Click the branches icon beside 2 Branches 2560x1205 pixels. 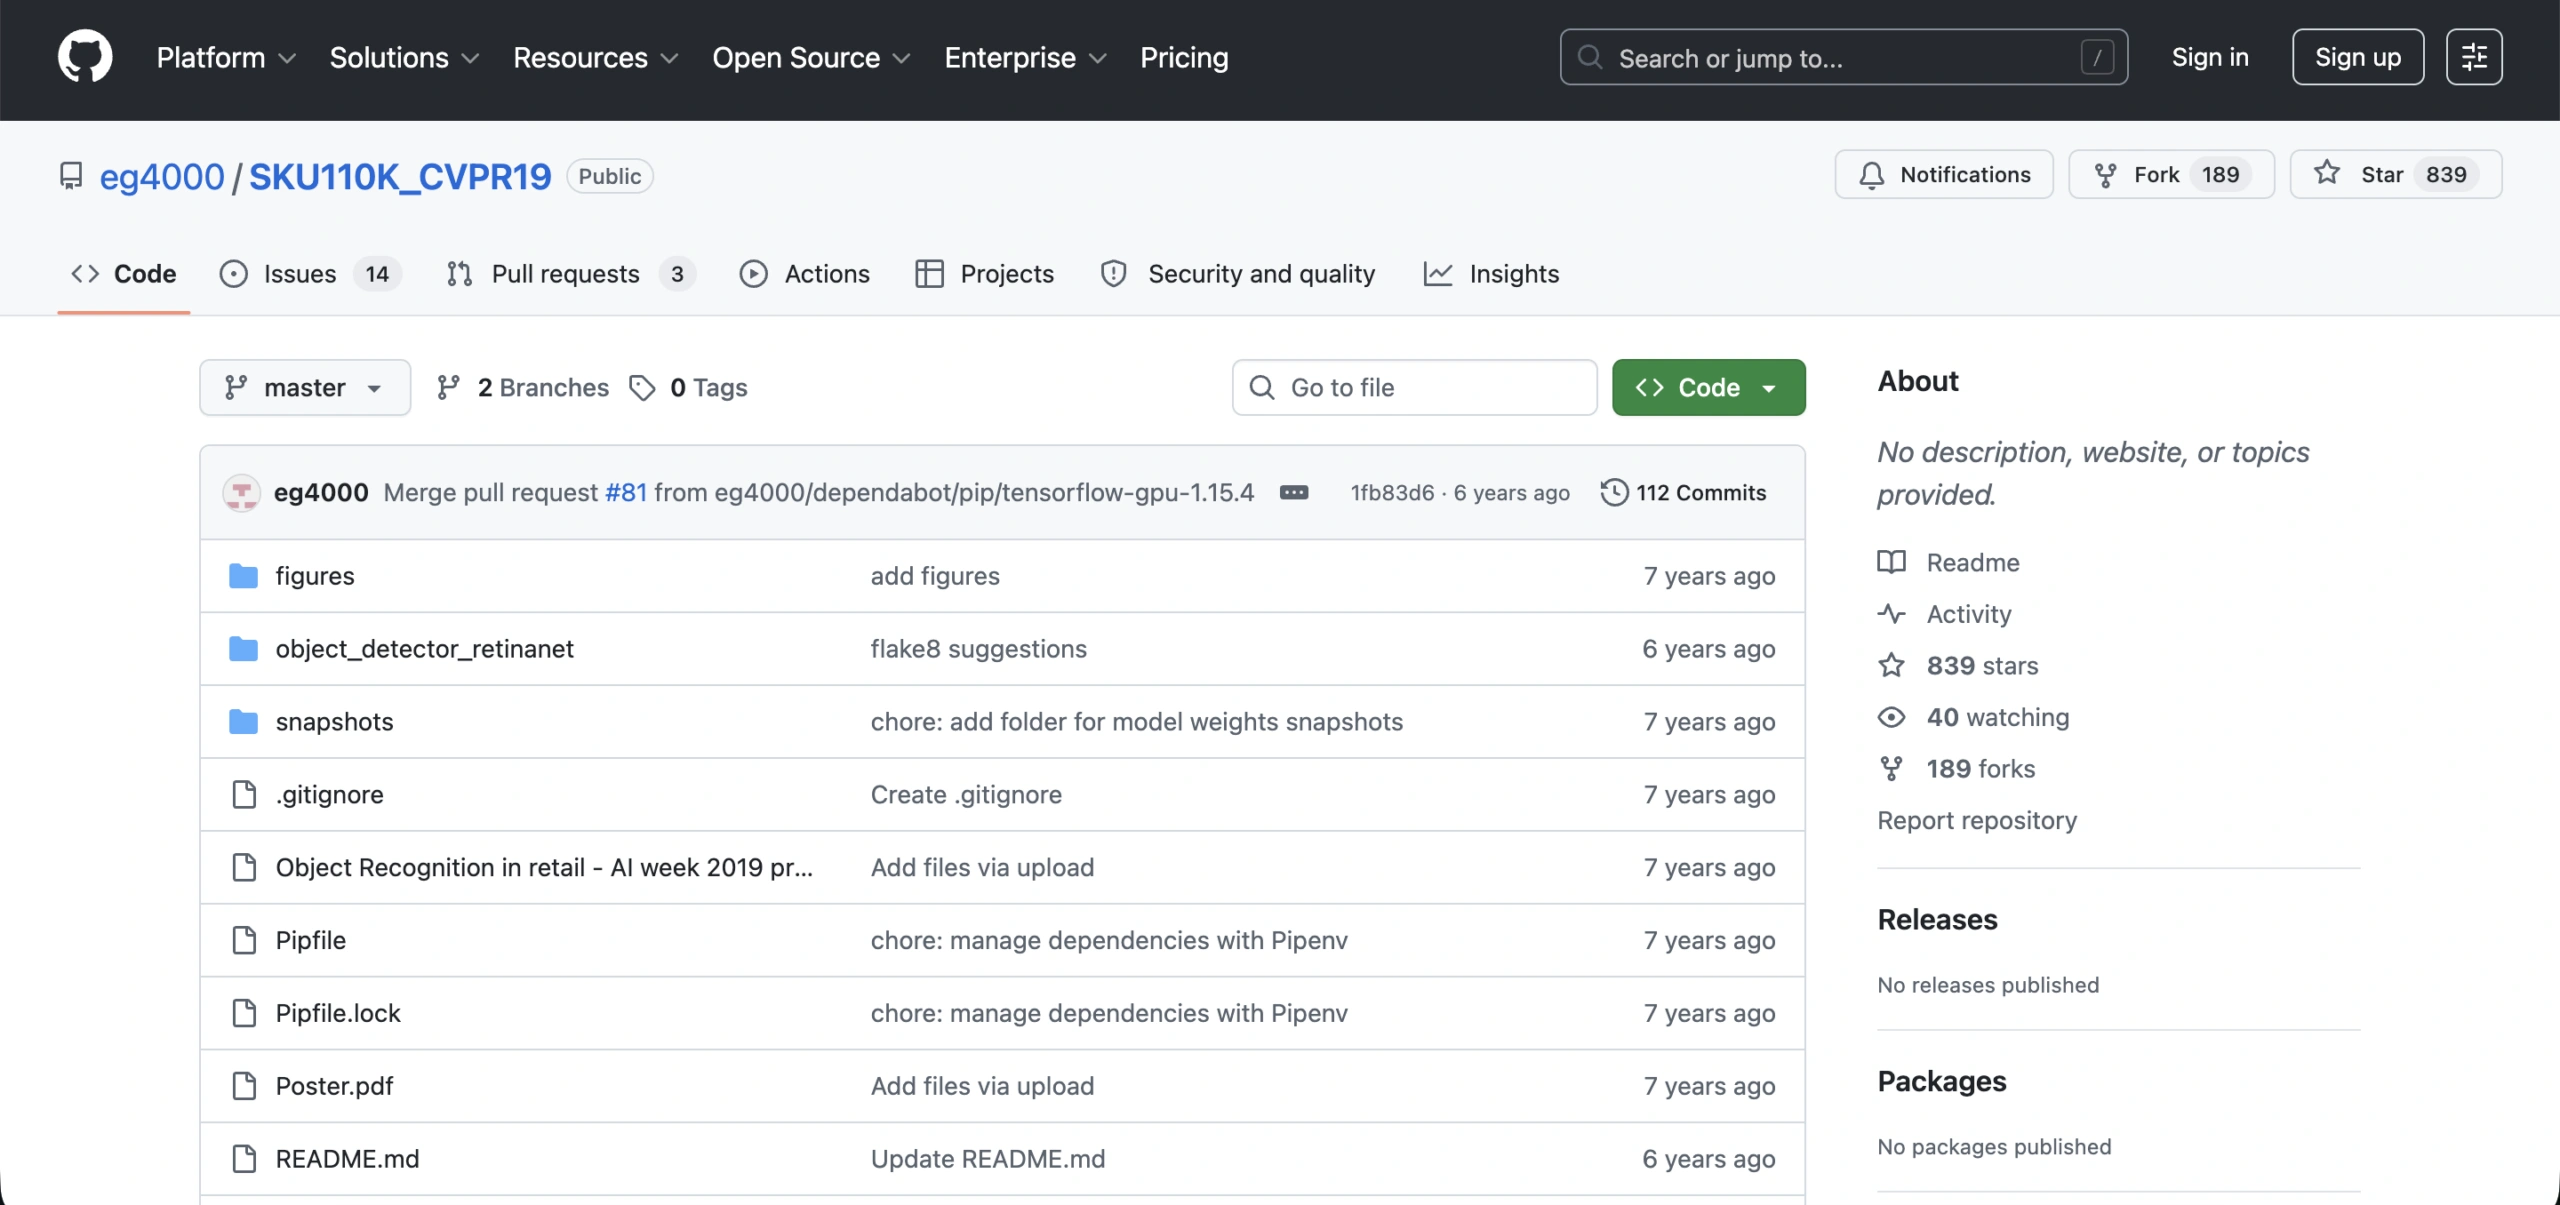click(x=448, y=388)
